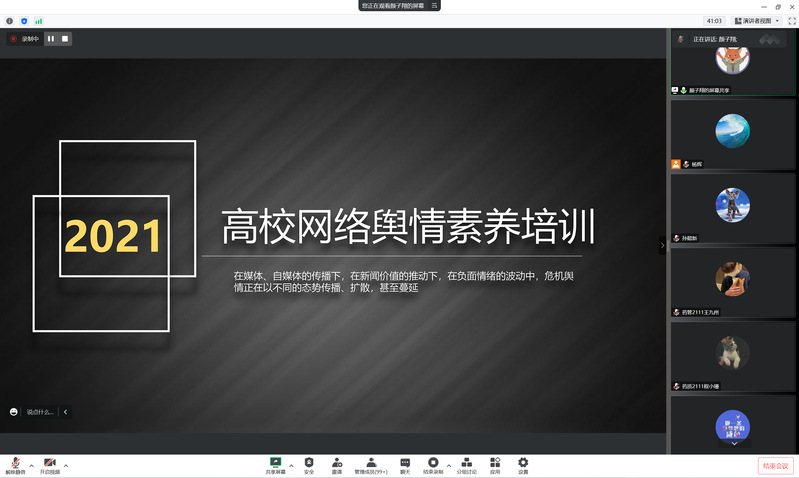Click the meeting info icon at top left
Viewport: 799px width, 478px height.
point(10,20)
